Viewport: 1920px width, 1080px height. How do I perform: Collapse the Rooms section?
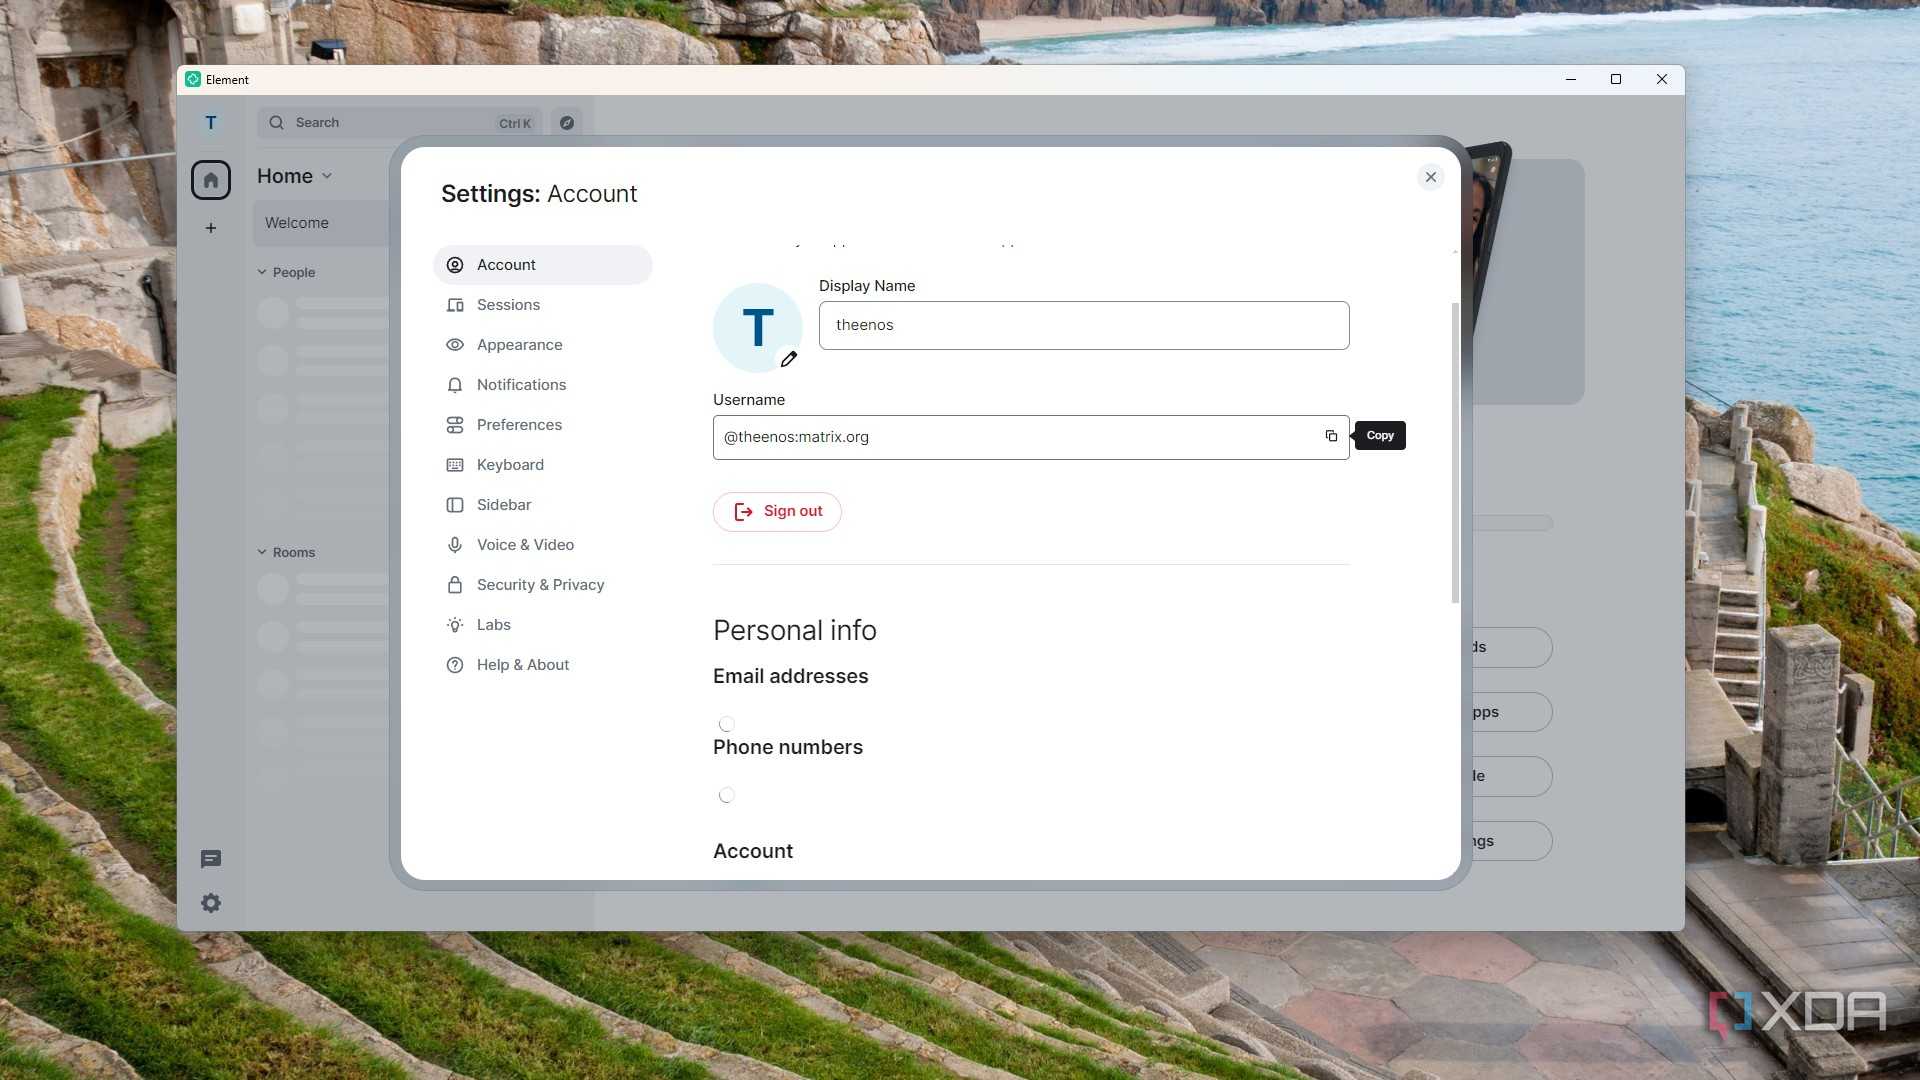286,552
